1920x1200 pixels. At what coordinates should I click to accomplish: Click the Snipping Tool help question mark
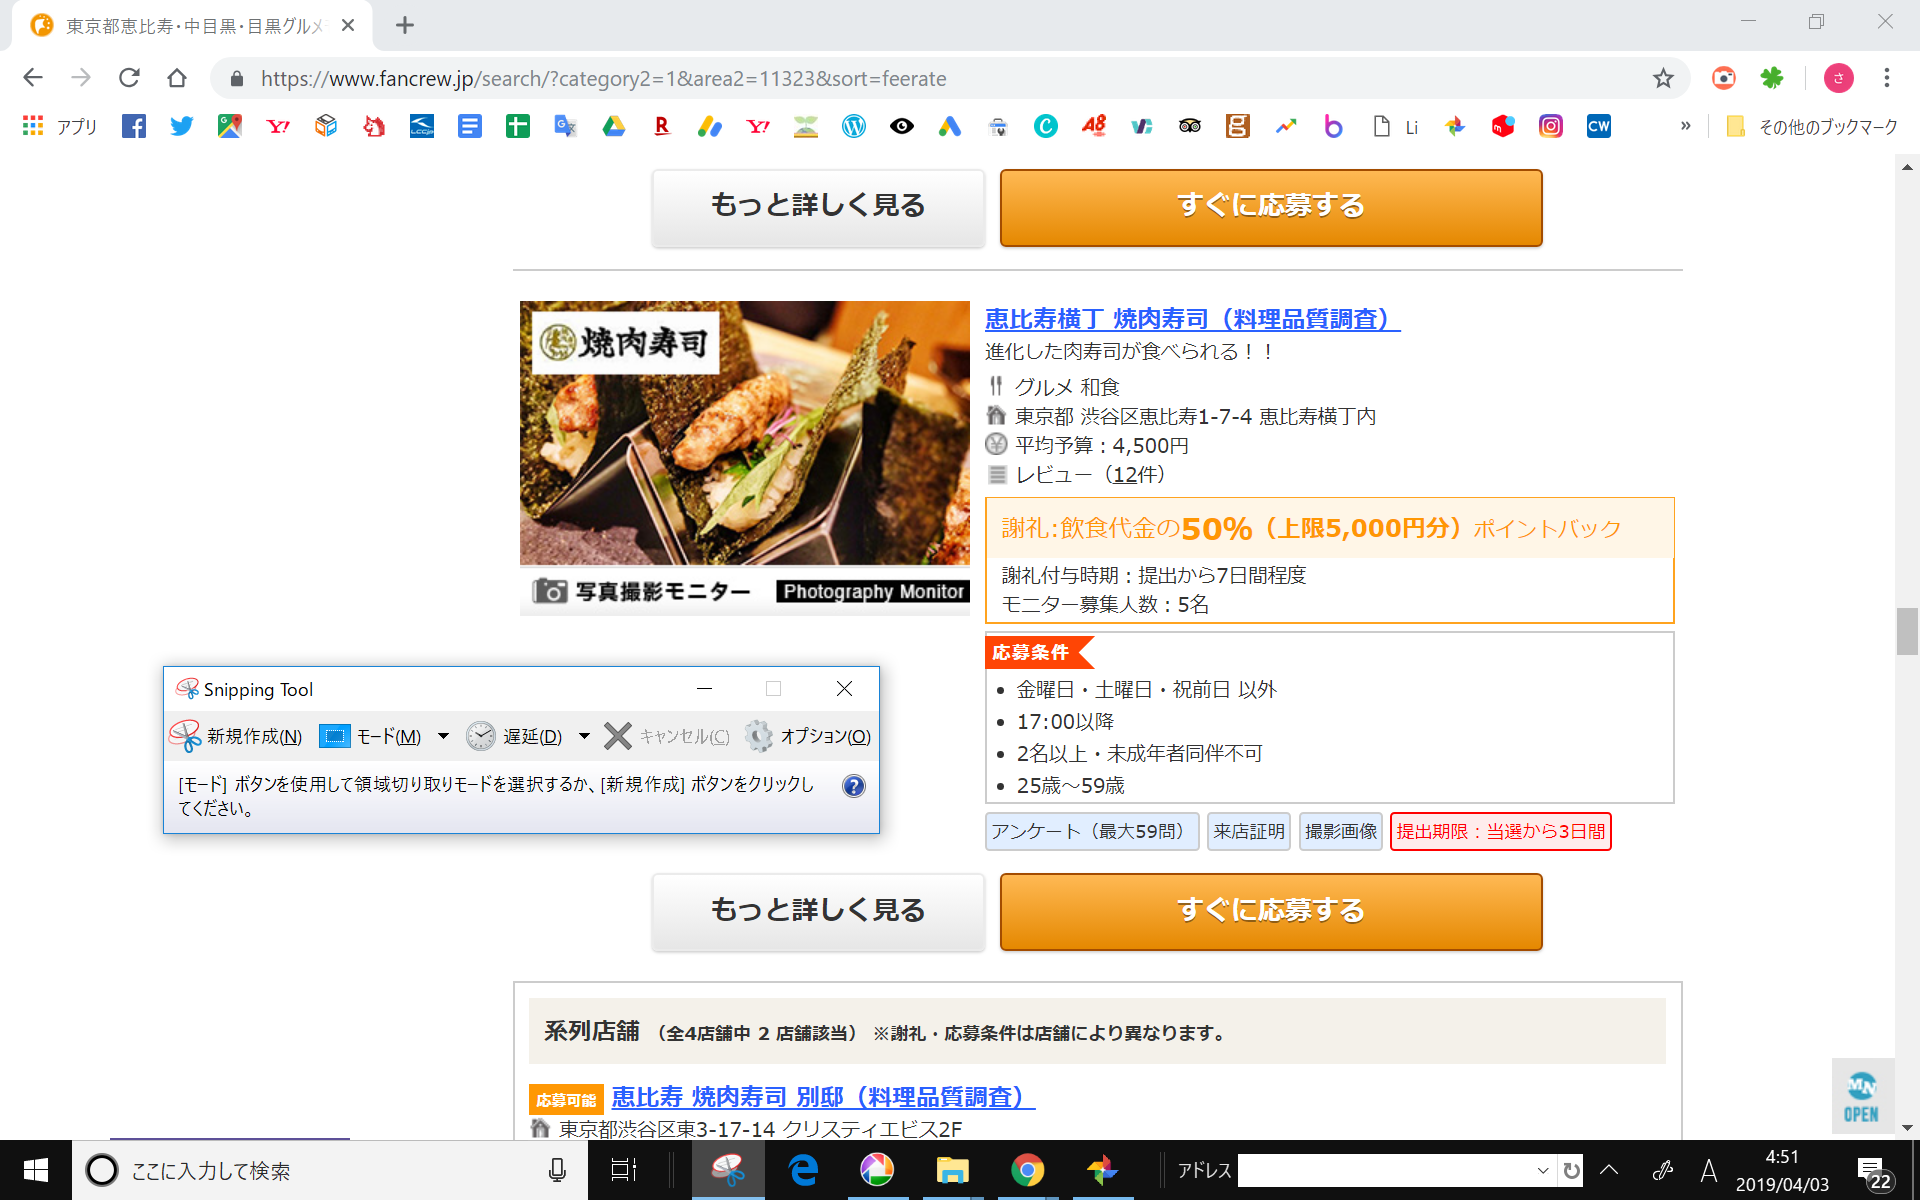(x=853, y=786)
